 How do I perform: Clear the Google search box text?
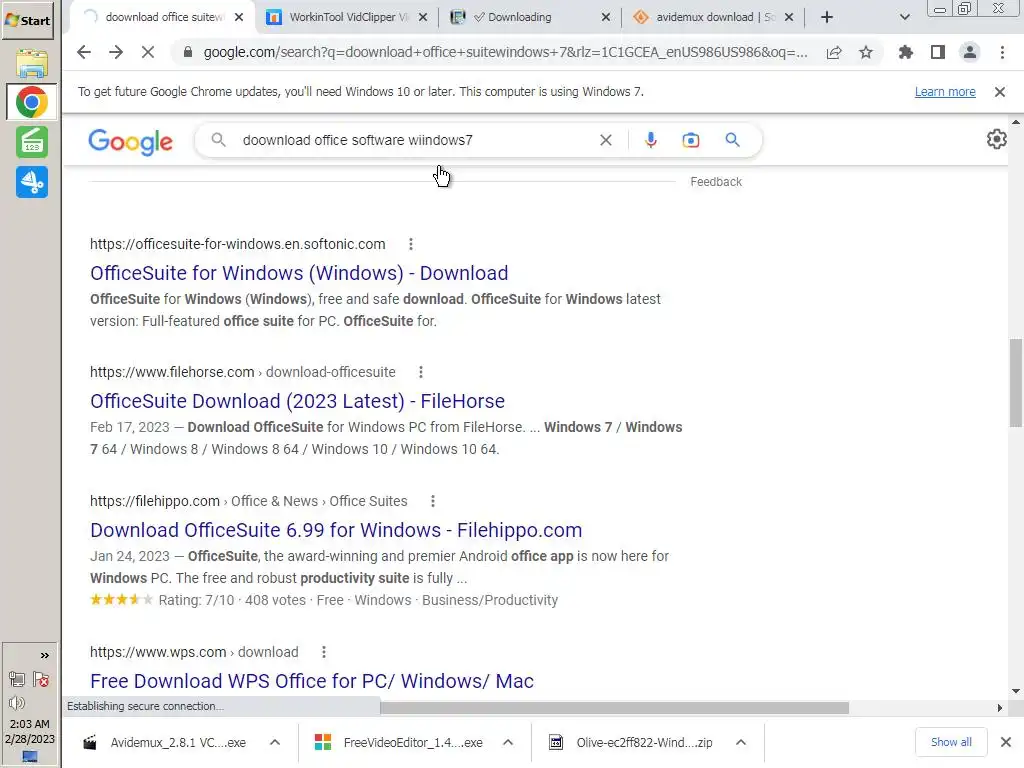tap(606, 140)
